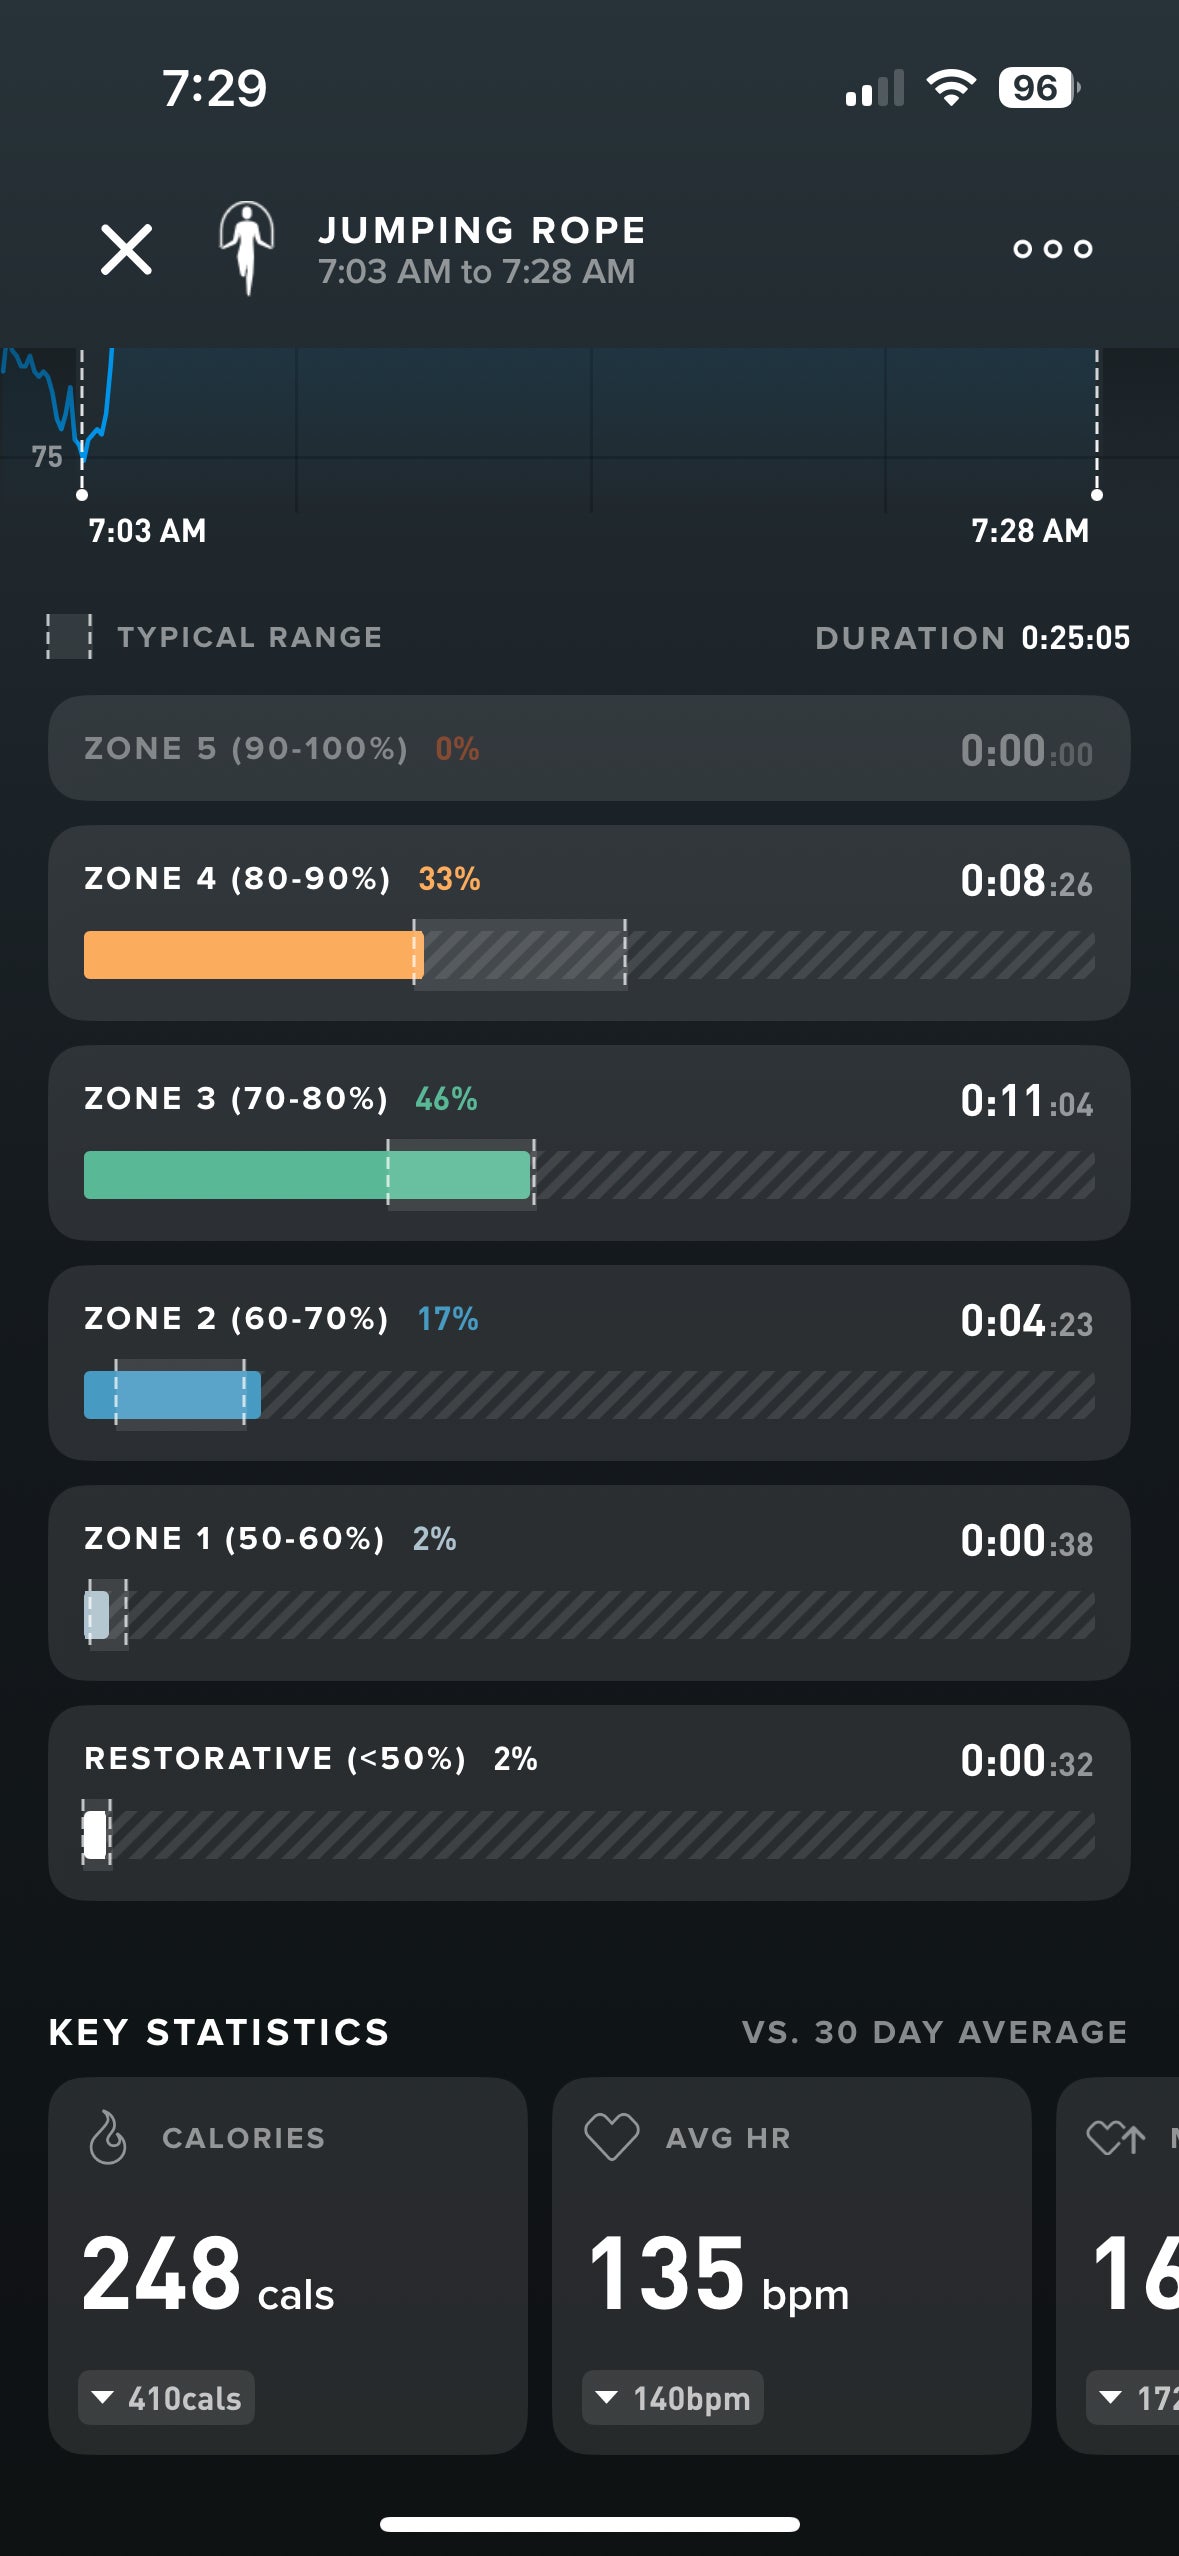Close the Jumping Rope activity screen
1179x2556 pixels.
pos(126,249)
